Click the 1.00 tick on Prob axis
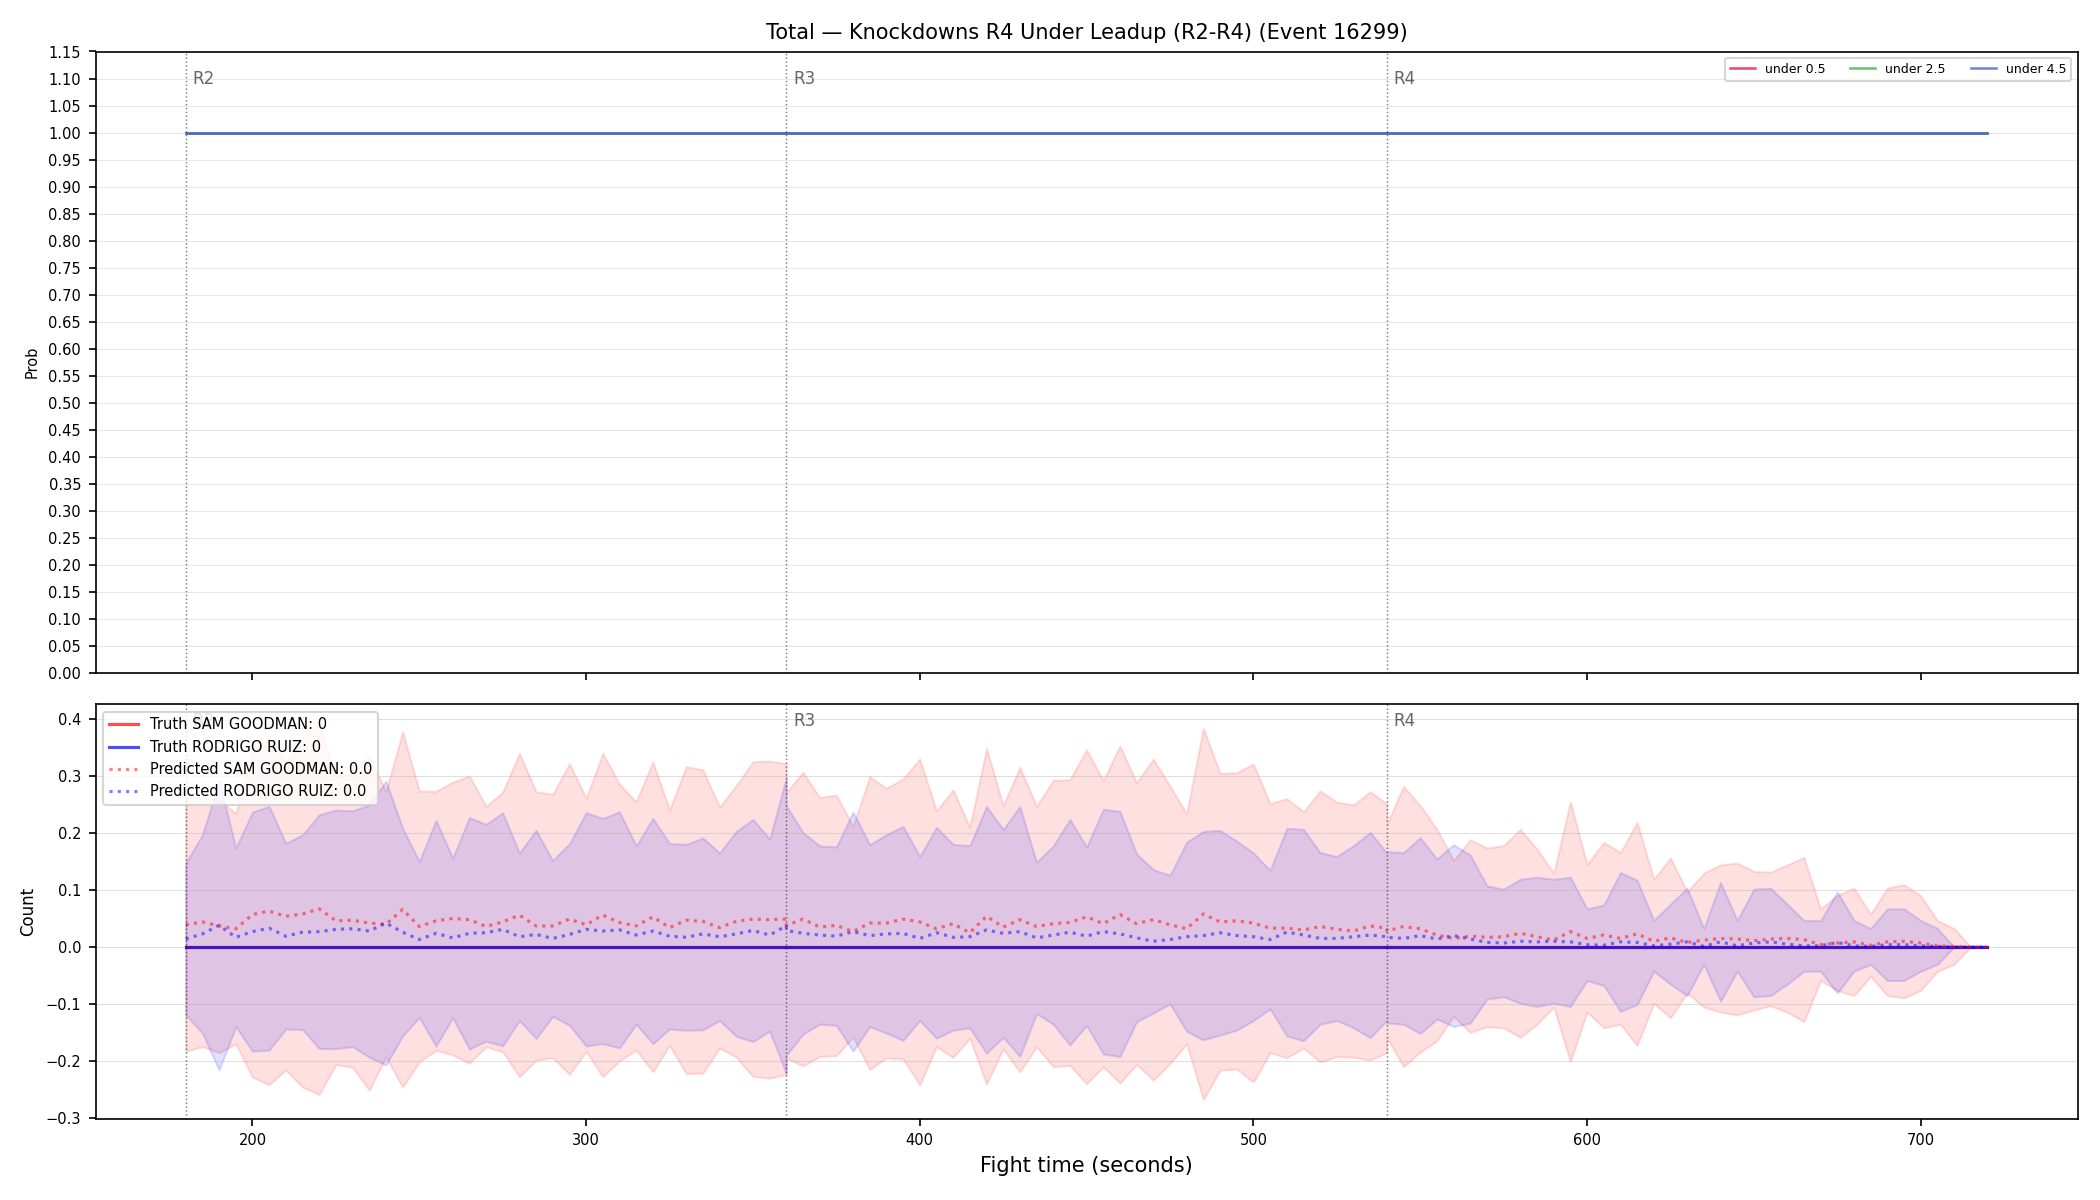The image size is (2100, 1200). click(65, 134)
